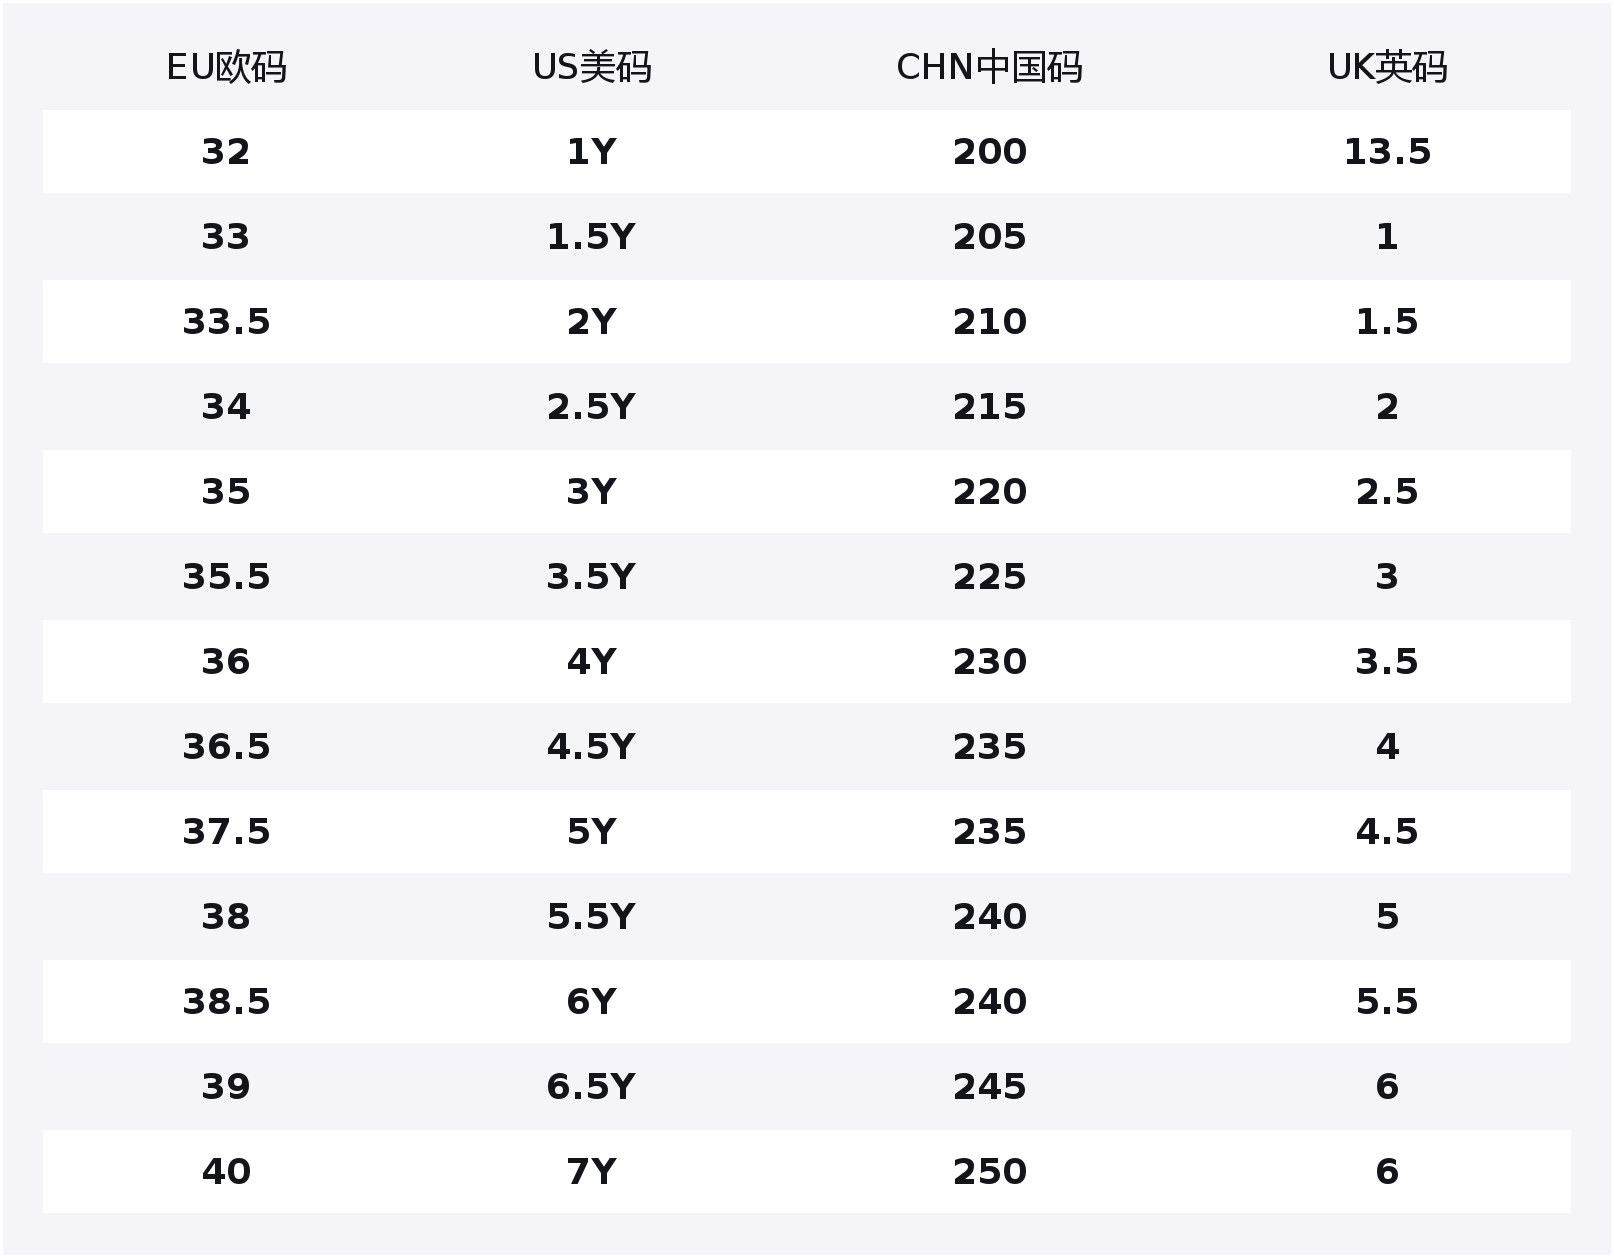
Task: Click the CHN中国码 column header
Action: pos(989,67)
